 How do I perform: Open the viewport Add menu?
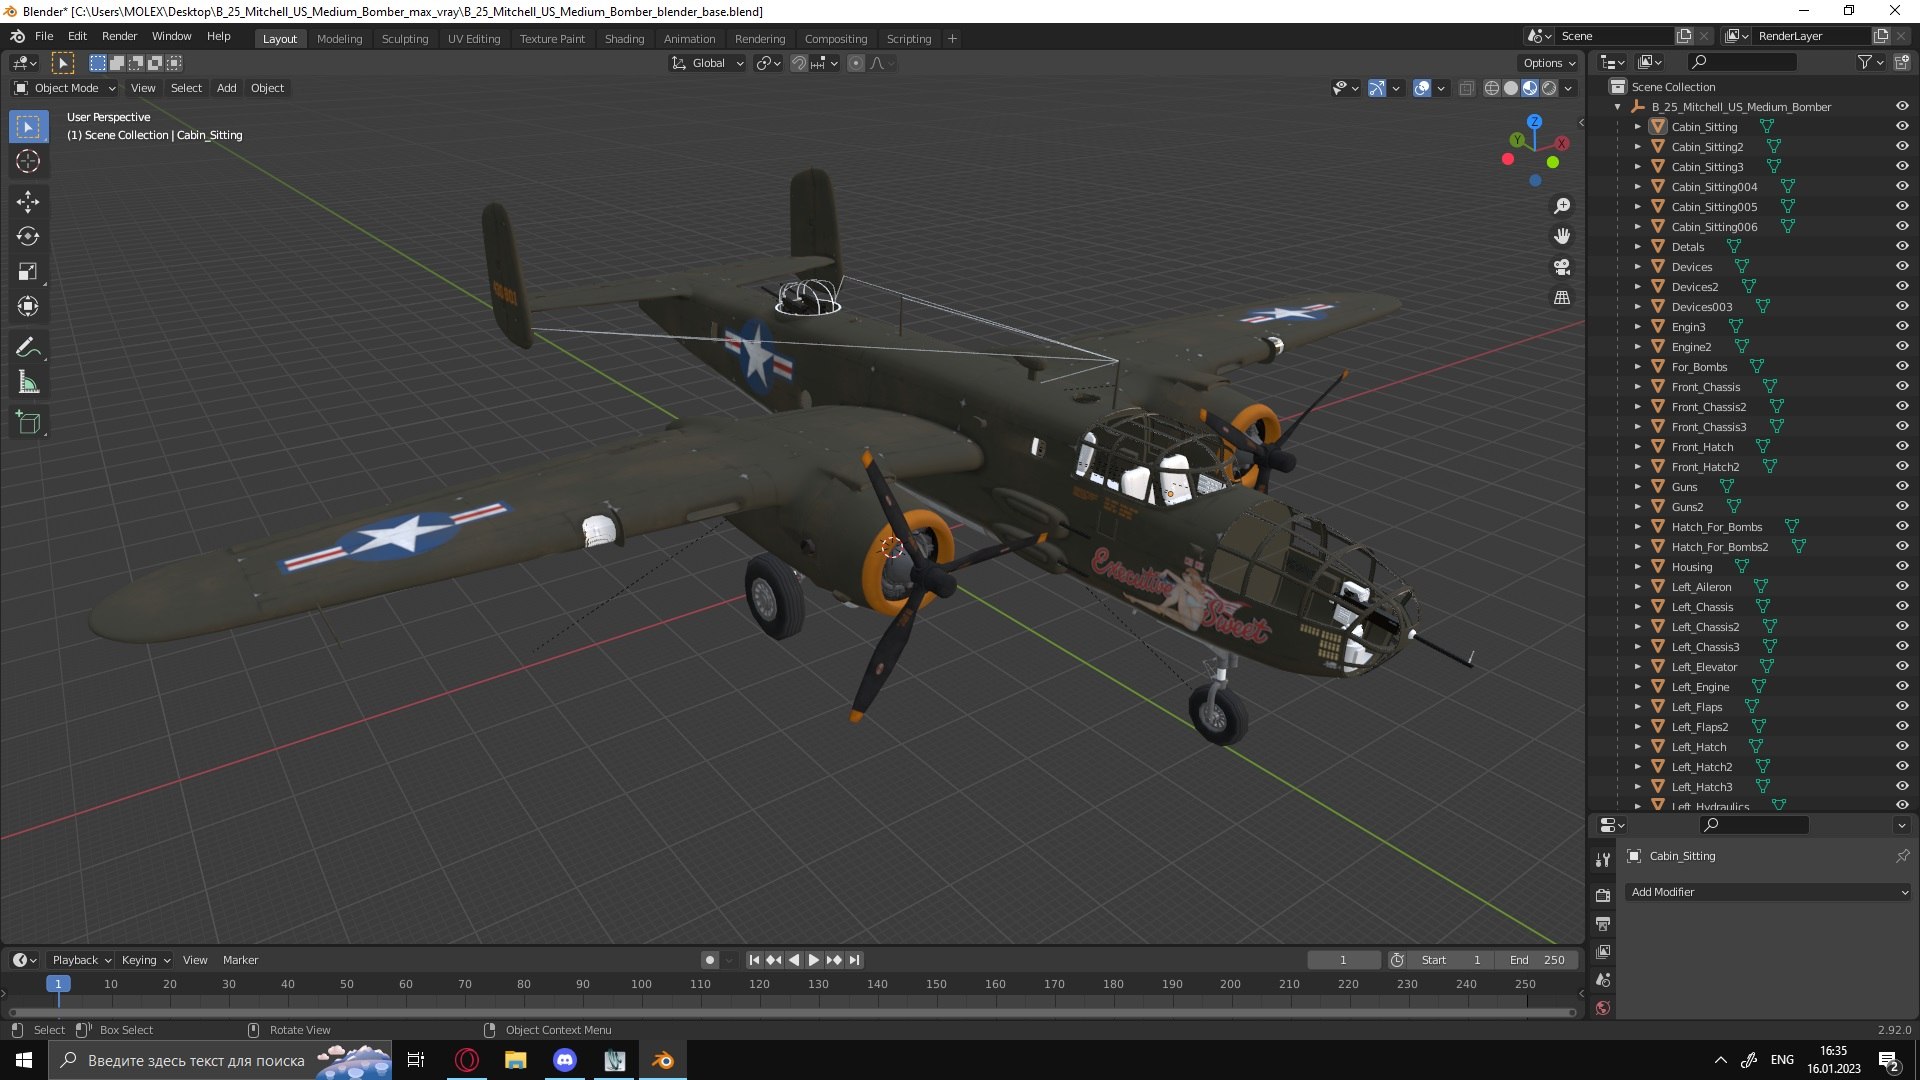[x=227, y=88]
